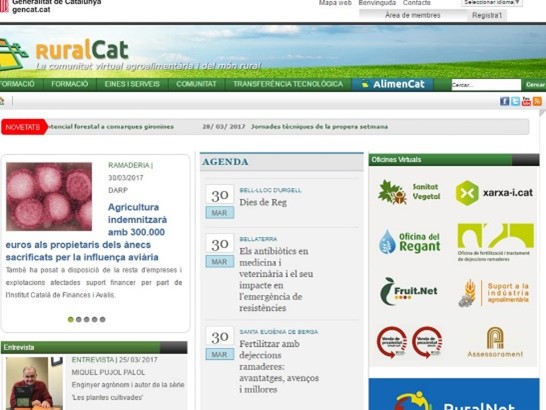Focus the Cercar search field
The width and height of the screenshot is (546, 410).
(486, 85)
